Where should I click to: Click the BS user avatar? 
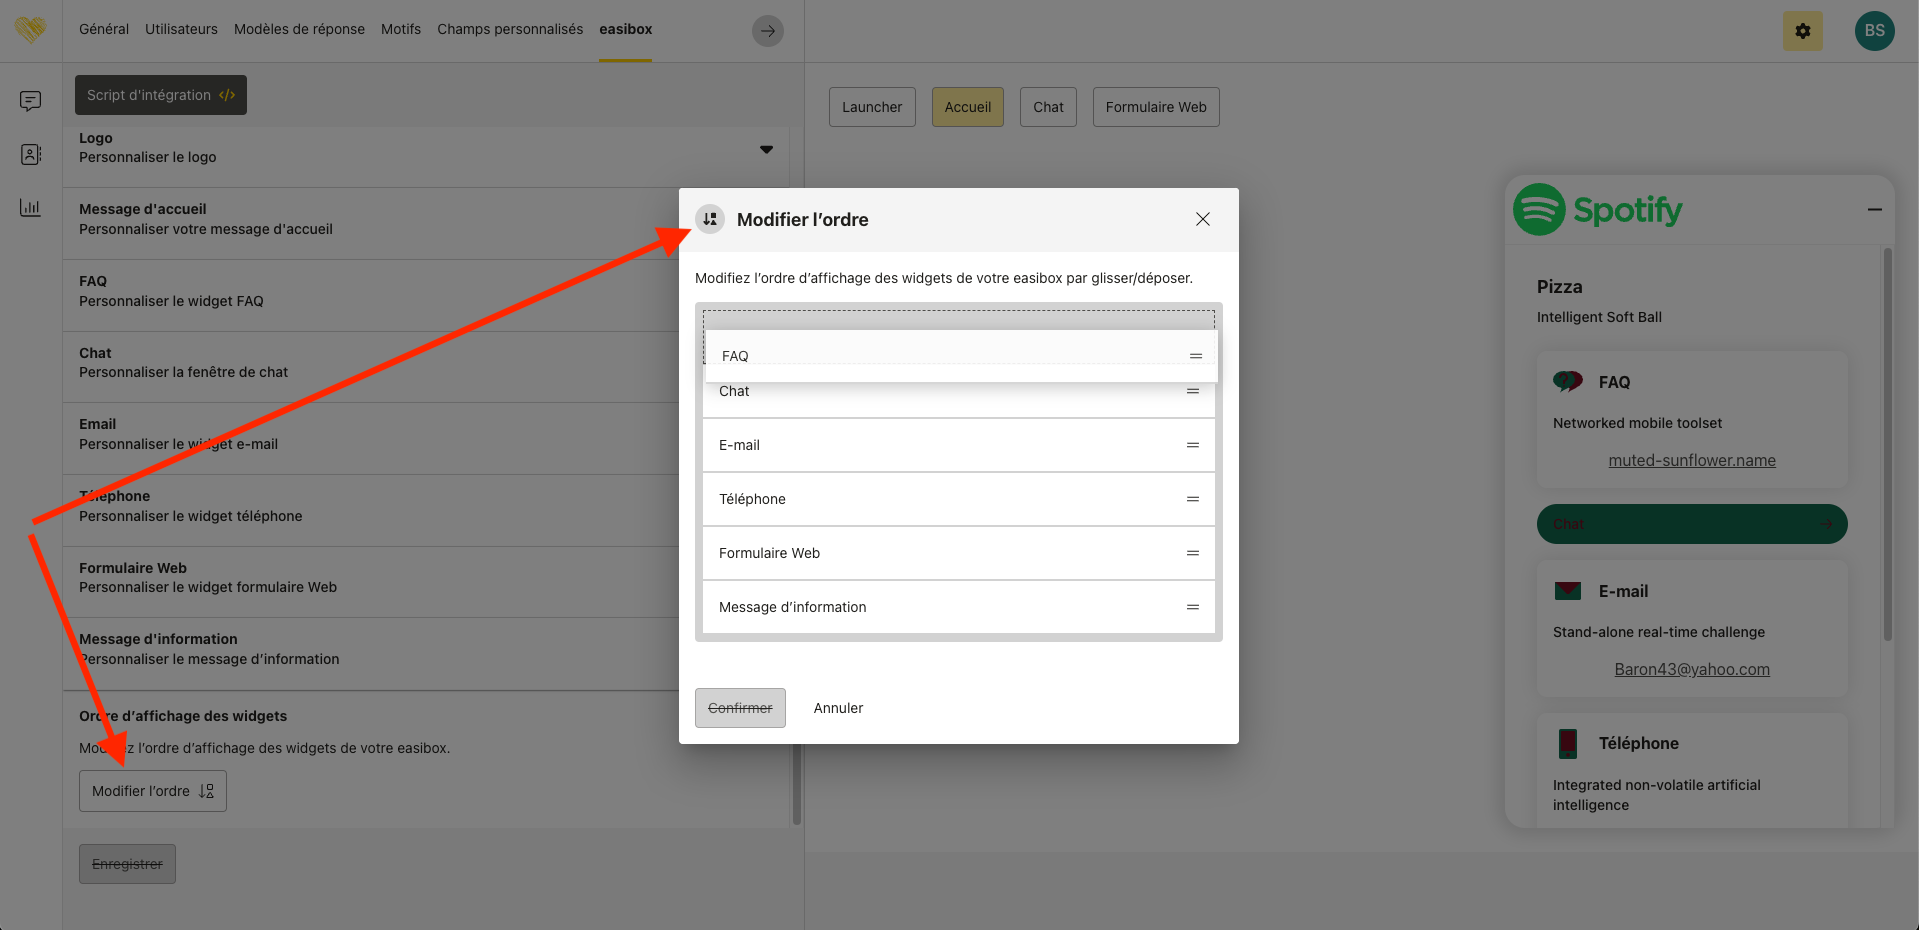(1874, 31)
